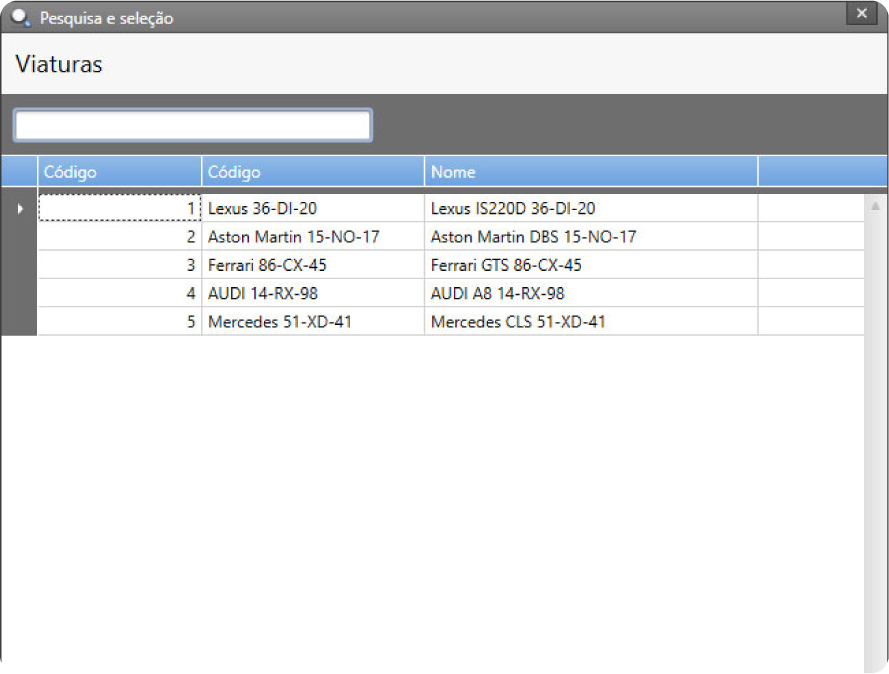The height and width of the screenshot is (674, 889).
Task: Click the code cell with number 1
Action: coord(119,209)
